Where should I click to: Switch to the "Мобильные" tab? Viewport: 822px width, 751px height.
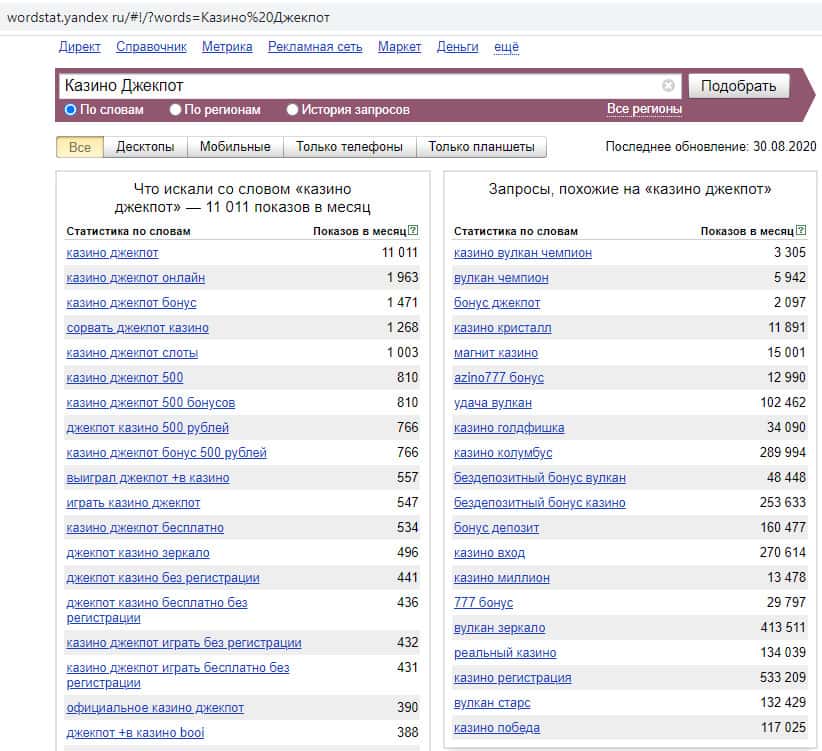click(235, 147)
